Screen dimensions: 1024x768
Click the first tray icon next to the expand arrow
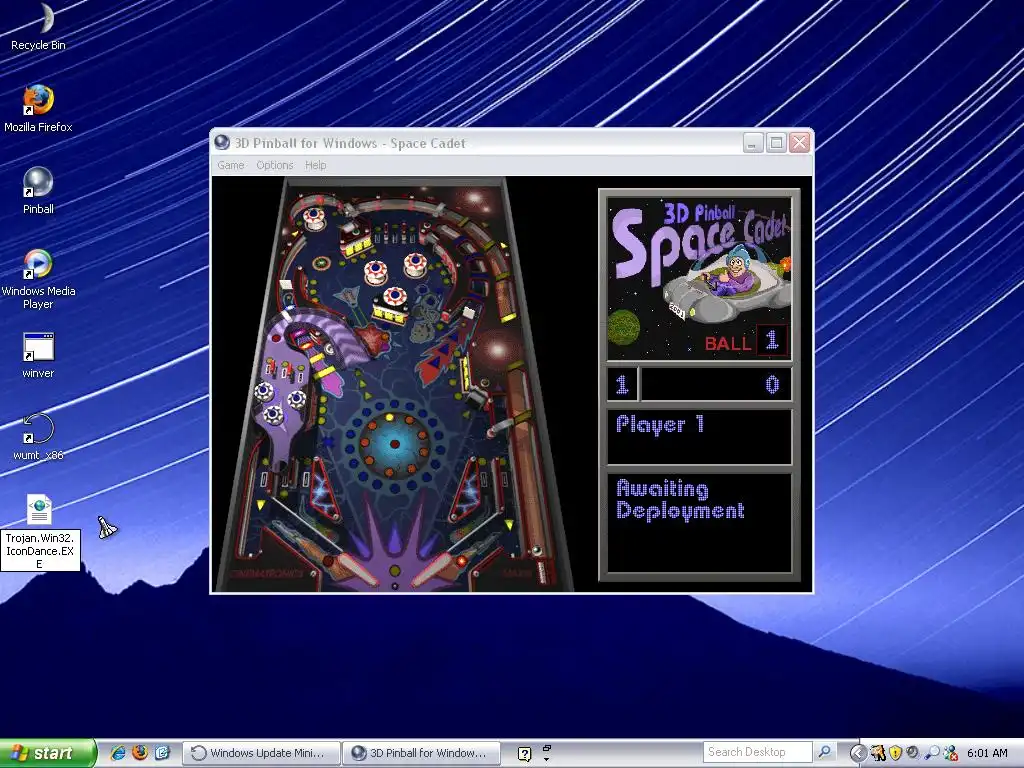[x=878, y=753]
